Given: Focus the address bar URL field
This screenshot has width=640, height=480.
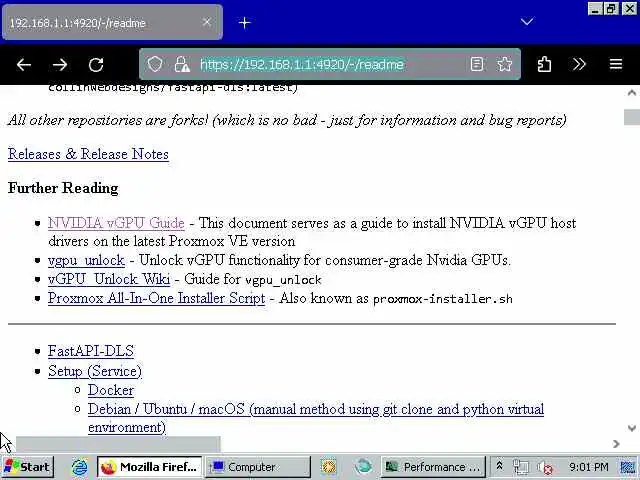Looking at the screenshot, I should (x=330, y=64).
